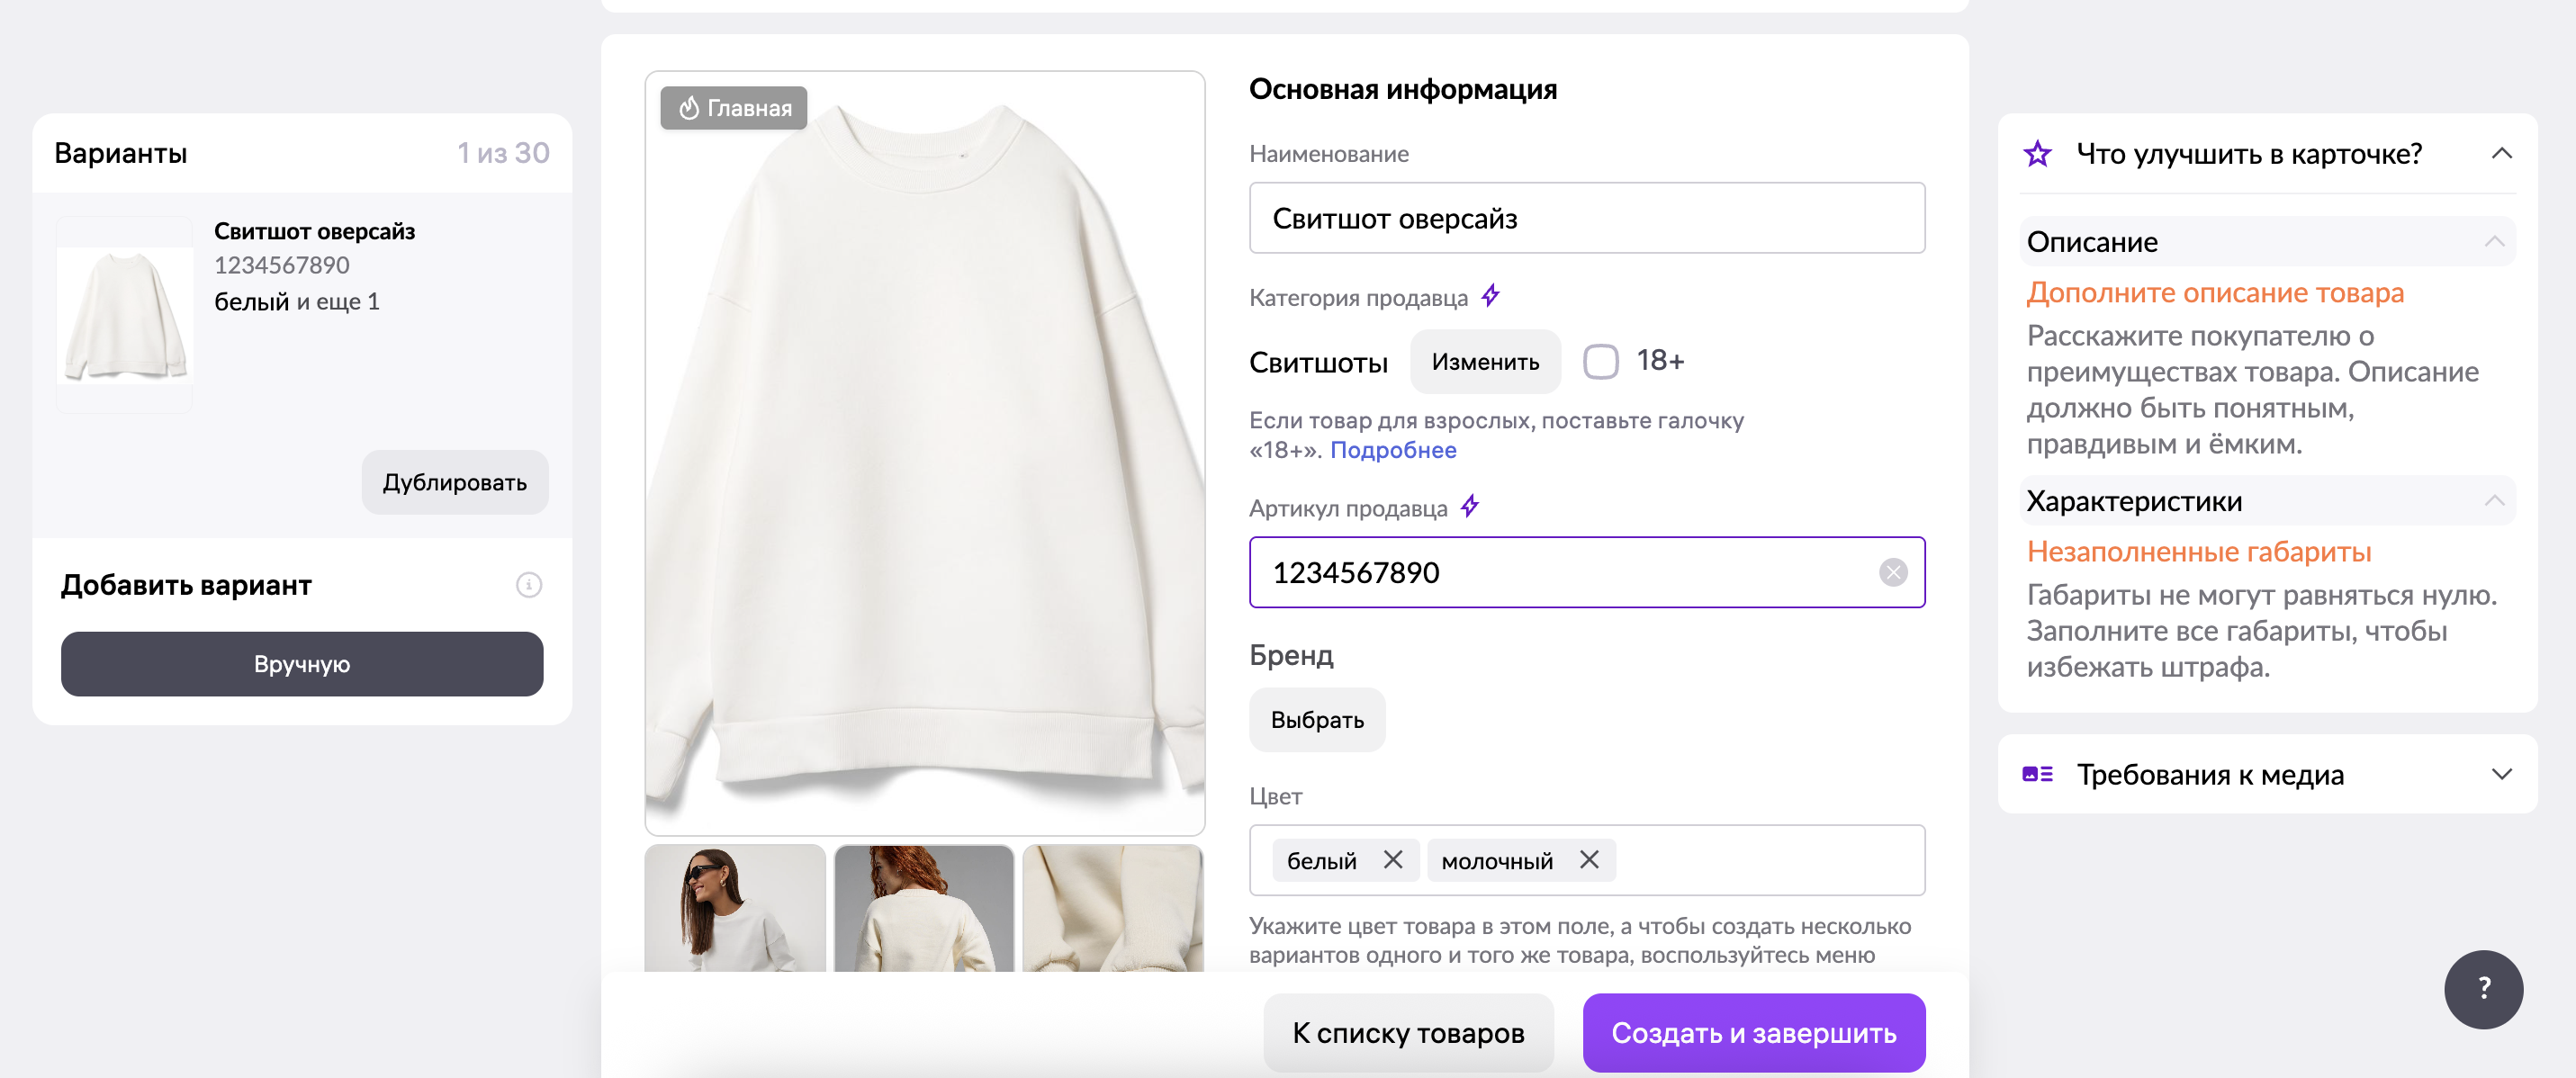2576x1078 pixels.
Task: Click the lightning icon next to Артикул продавца
Action: point(1469,507)
